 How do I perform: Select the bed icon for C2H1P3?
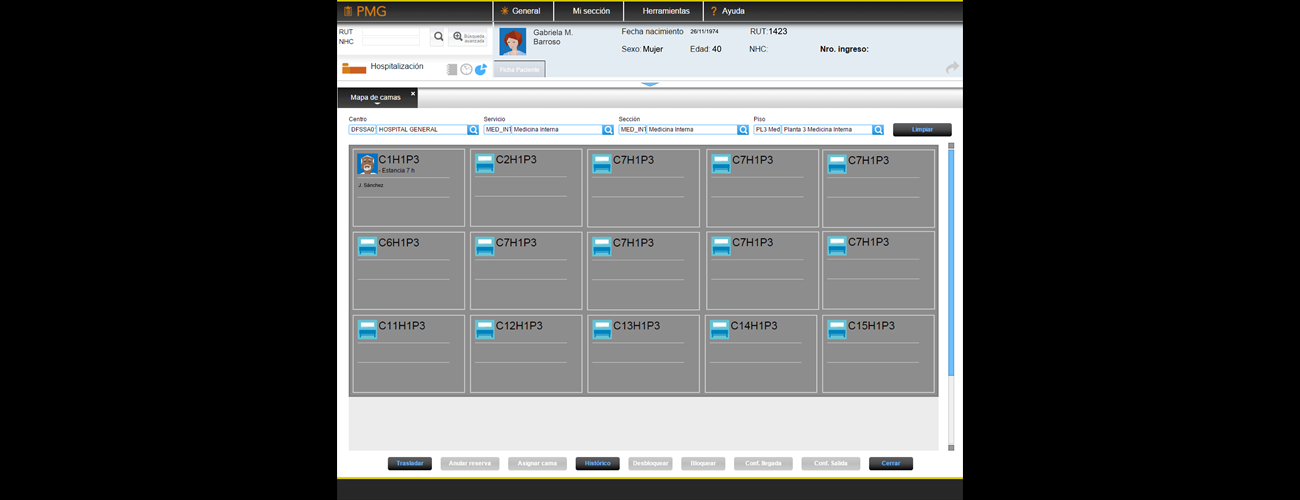coord(485,164)
